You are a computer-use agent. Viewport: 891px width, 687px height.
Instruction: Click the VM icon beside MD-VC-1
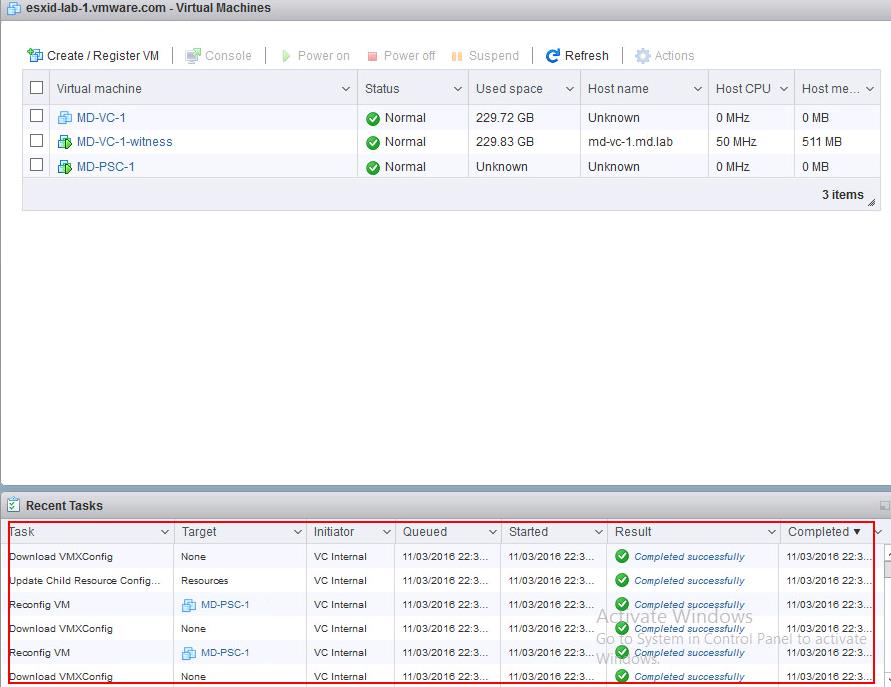tap(65, 118)
